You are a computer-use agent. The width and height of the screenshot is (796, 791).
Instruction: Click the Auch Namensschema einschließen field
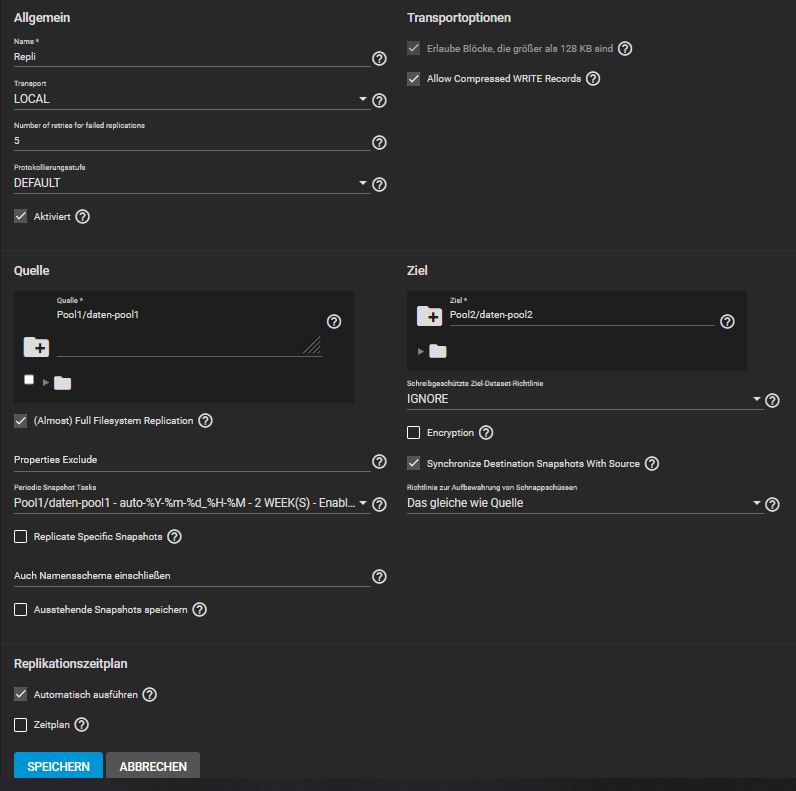[191, 576]
